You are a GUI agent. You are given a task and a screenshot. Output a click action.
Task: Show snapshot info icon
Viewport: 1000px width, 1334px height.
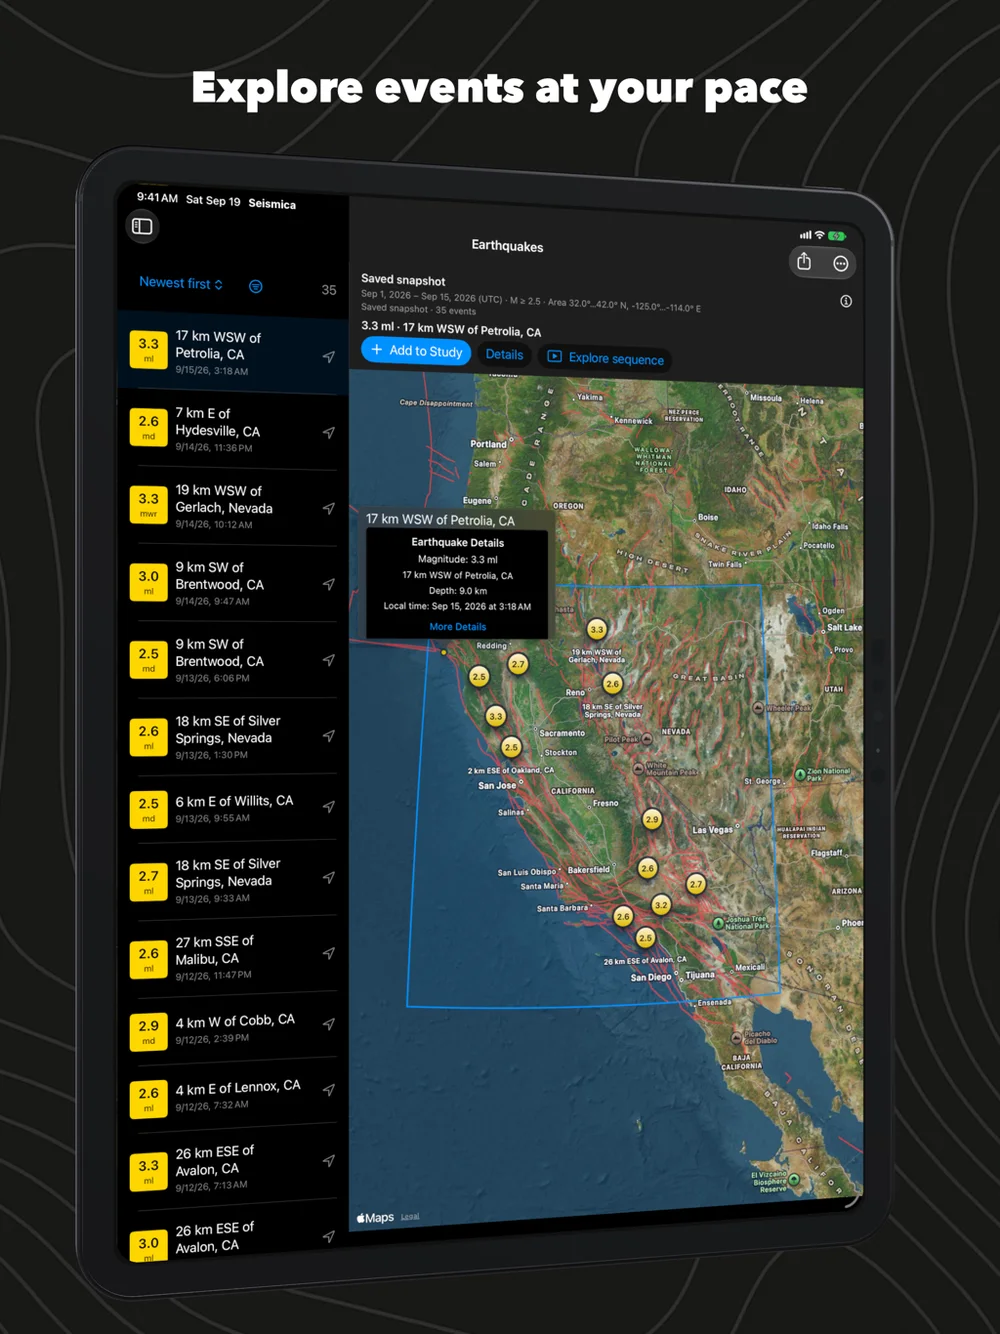coord(846,301)
